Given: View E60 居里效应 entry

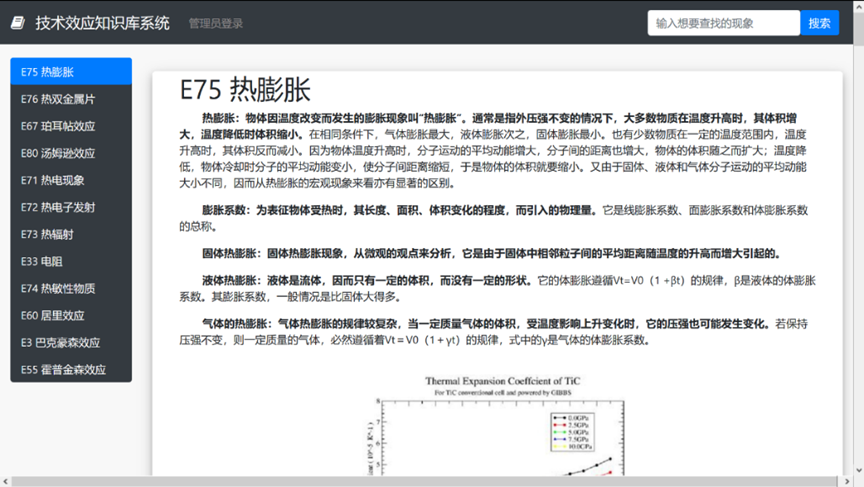Looking at the screenshot, I should tap(71, 315).
